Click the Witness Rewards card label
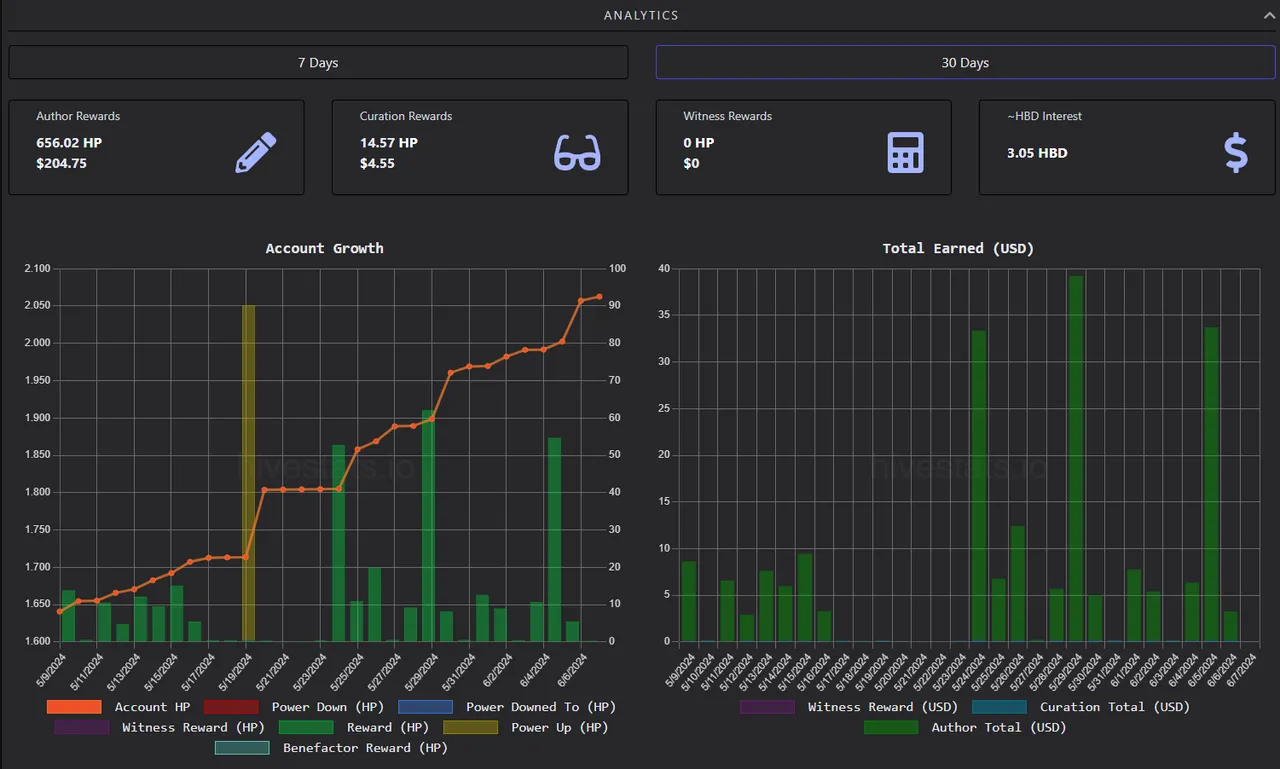Viewport: 1280px width, 769px height. (x=728, y=116)
